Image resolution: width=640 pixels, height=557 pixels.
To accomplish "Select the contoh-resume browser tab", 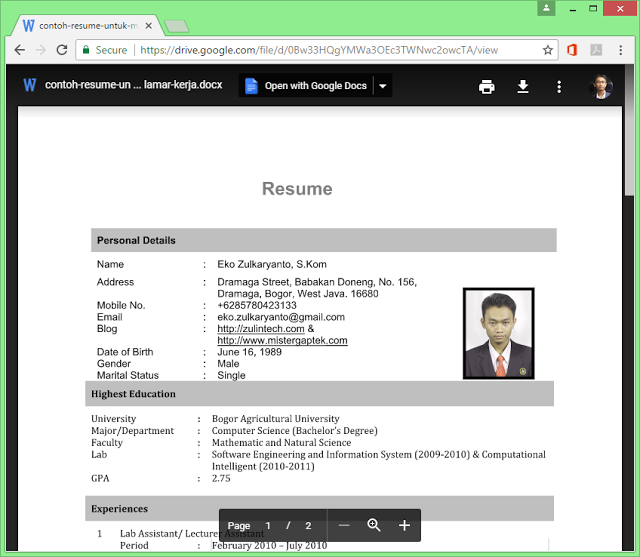I will point(86,24).
